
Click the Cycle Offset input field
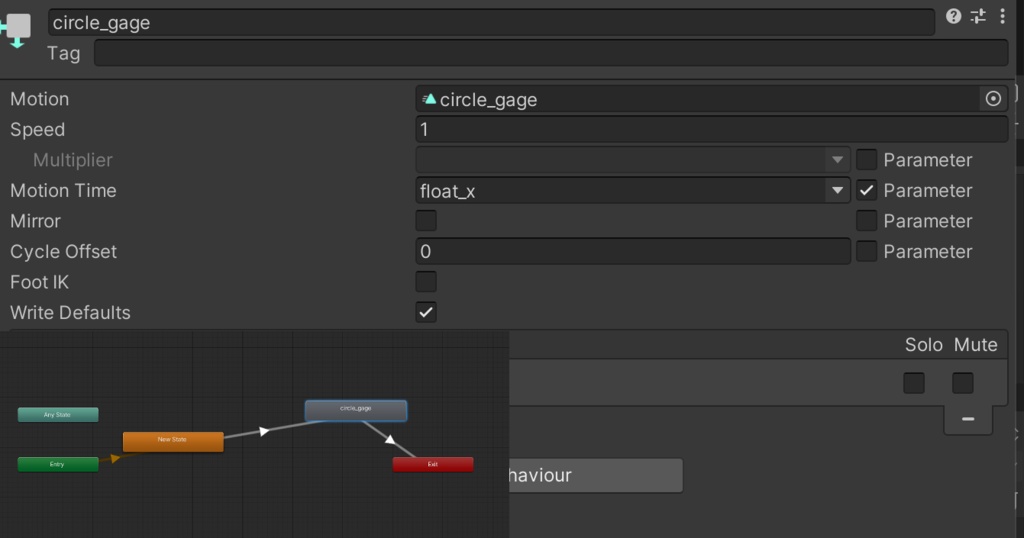coord(632,251)
